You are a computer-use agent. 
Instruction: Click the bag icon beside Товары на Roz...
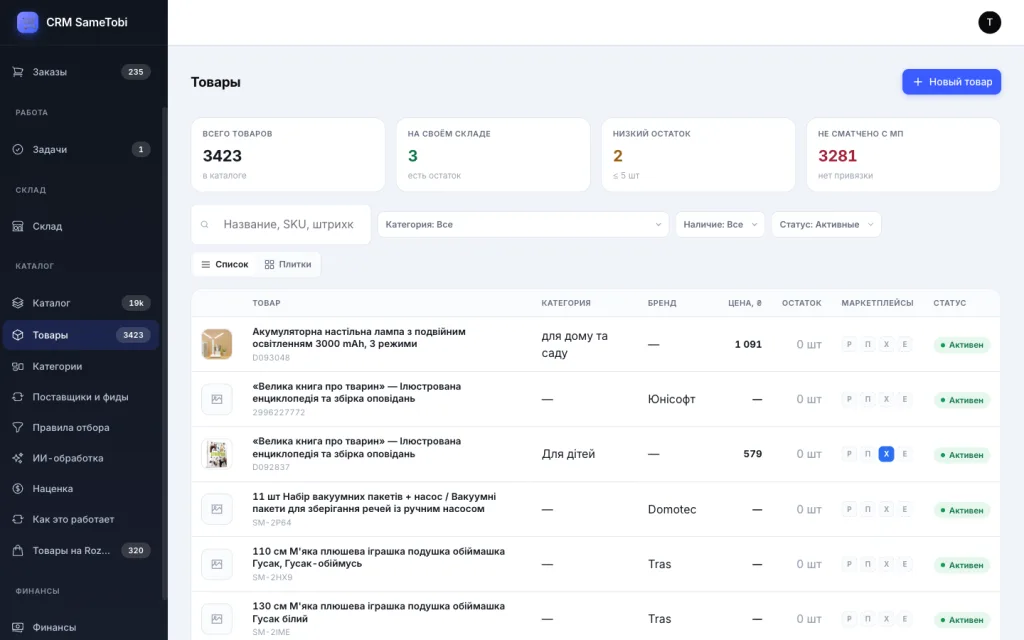pos(18,551)
